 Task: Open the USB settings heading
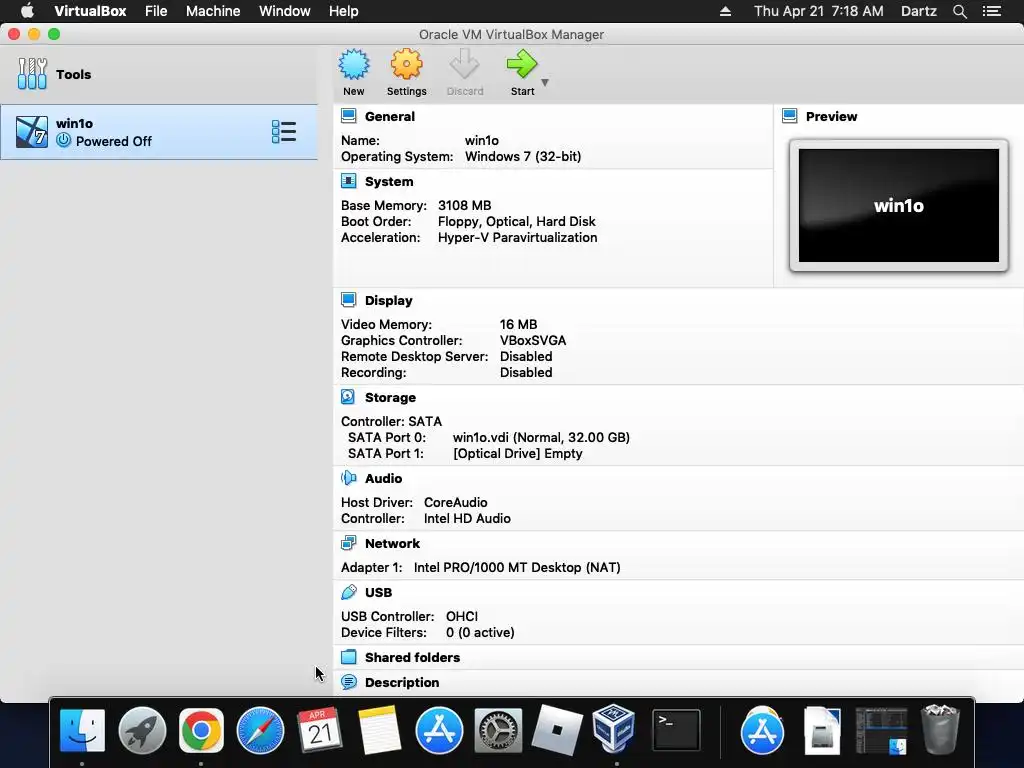(x=378, y=592)
